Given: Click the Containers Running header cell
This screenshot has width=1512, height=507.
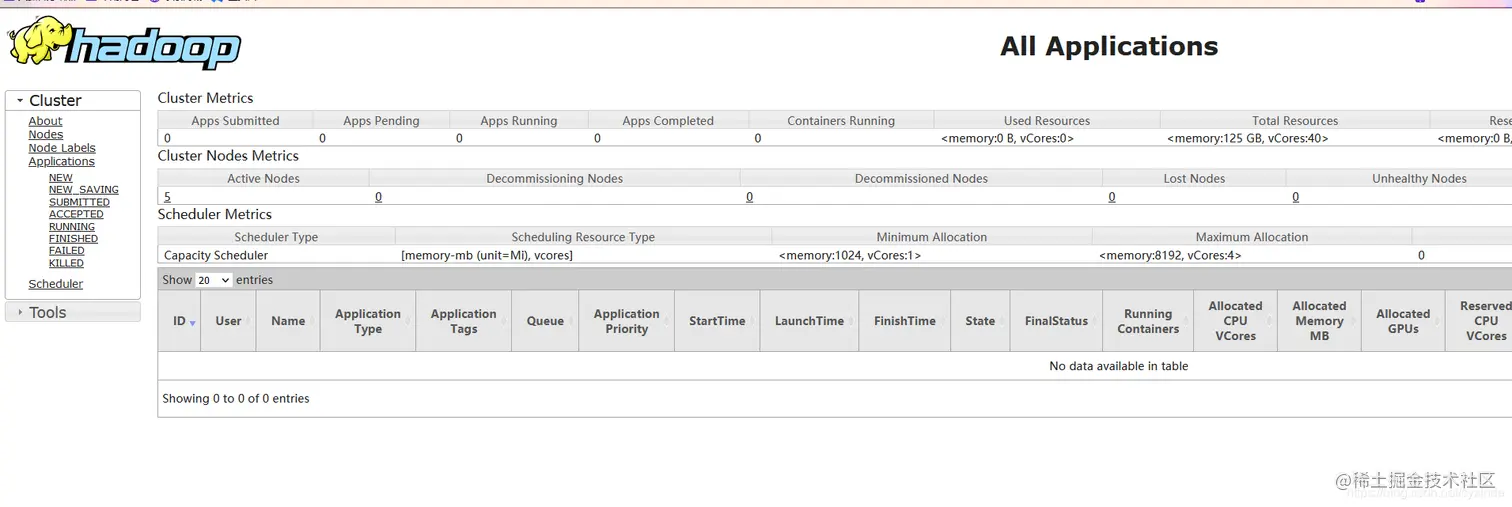Looking at the screenshot, I should (x=841, y=121).
